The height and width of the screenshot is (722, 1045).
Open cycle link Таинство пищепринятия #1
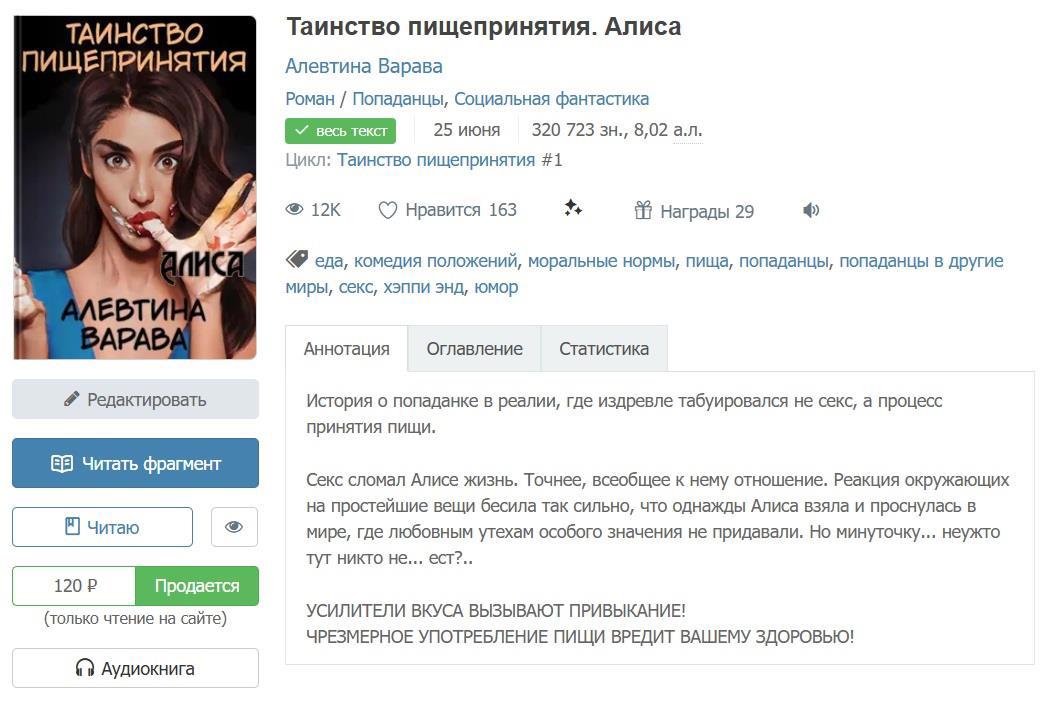[449, 160]
